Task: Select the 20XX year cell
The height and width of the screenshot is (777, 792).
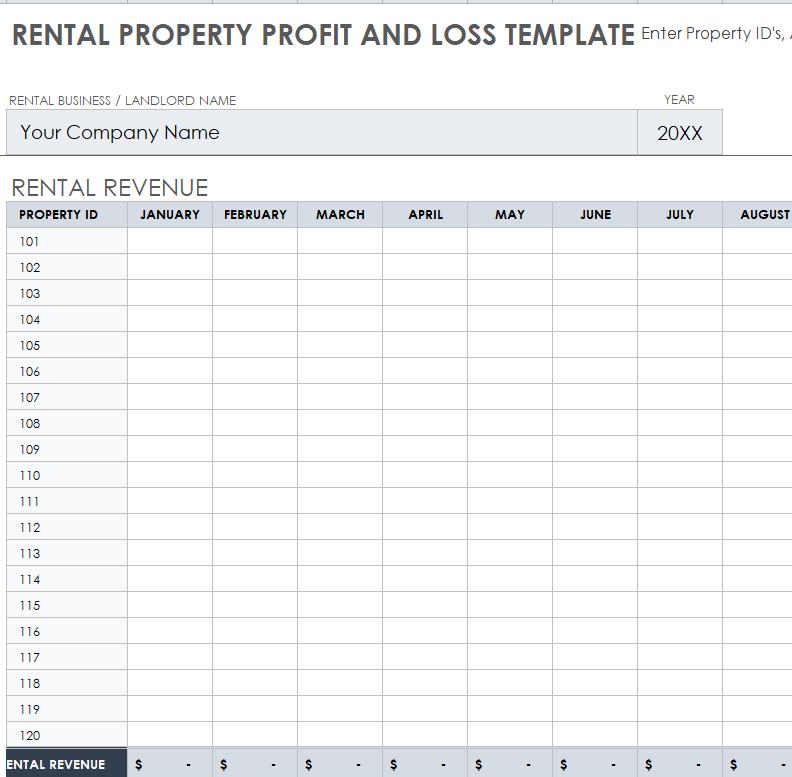Action: click(679, 133)
